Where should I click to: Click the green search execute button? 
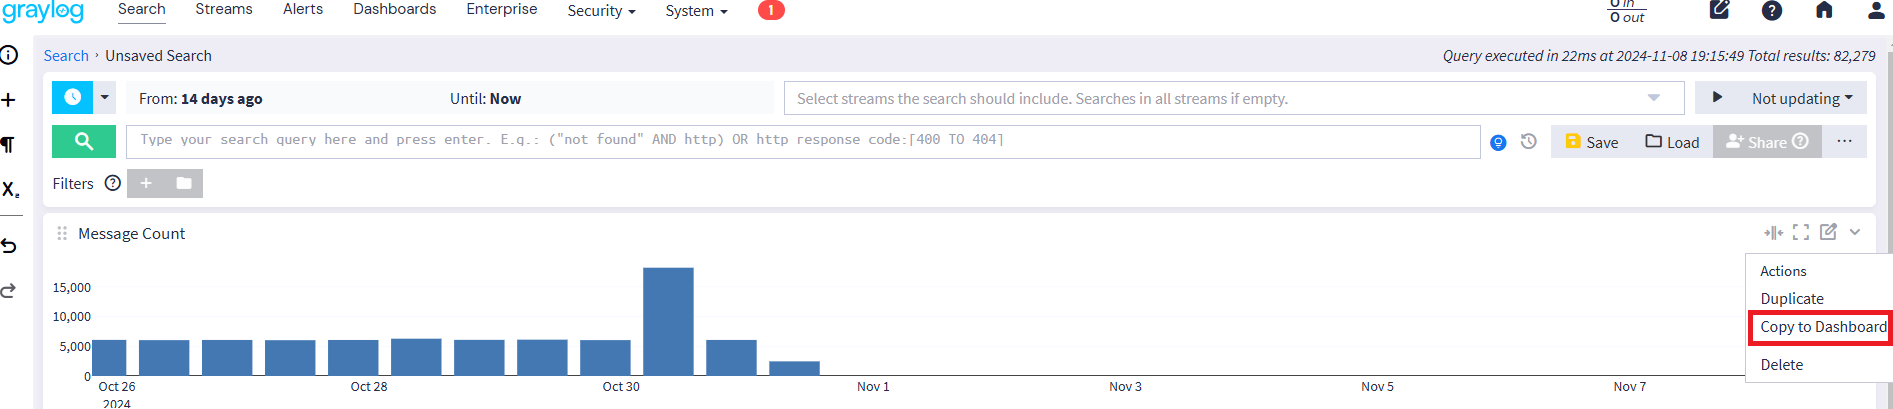point(84,142)
